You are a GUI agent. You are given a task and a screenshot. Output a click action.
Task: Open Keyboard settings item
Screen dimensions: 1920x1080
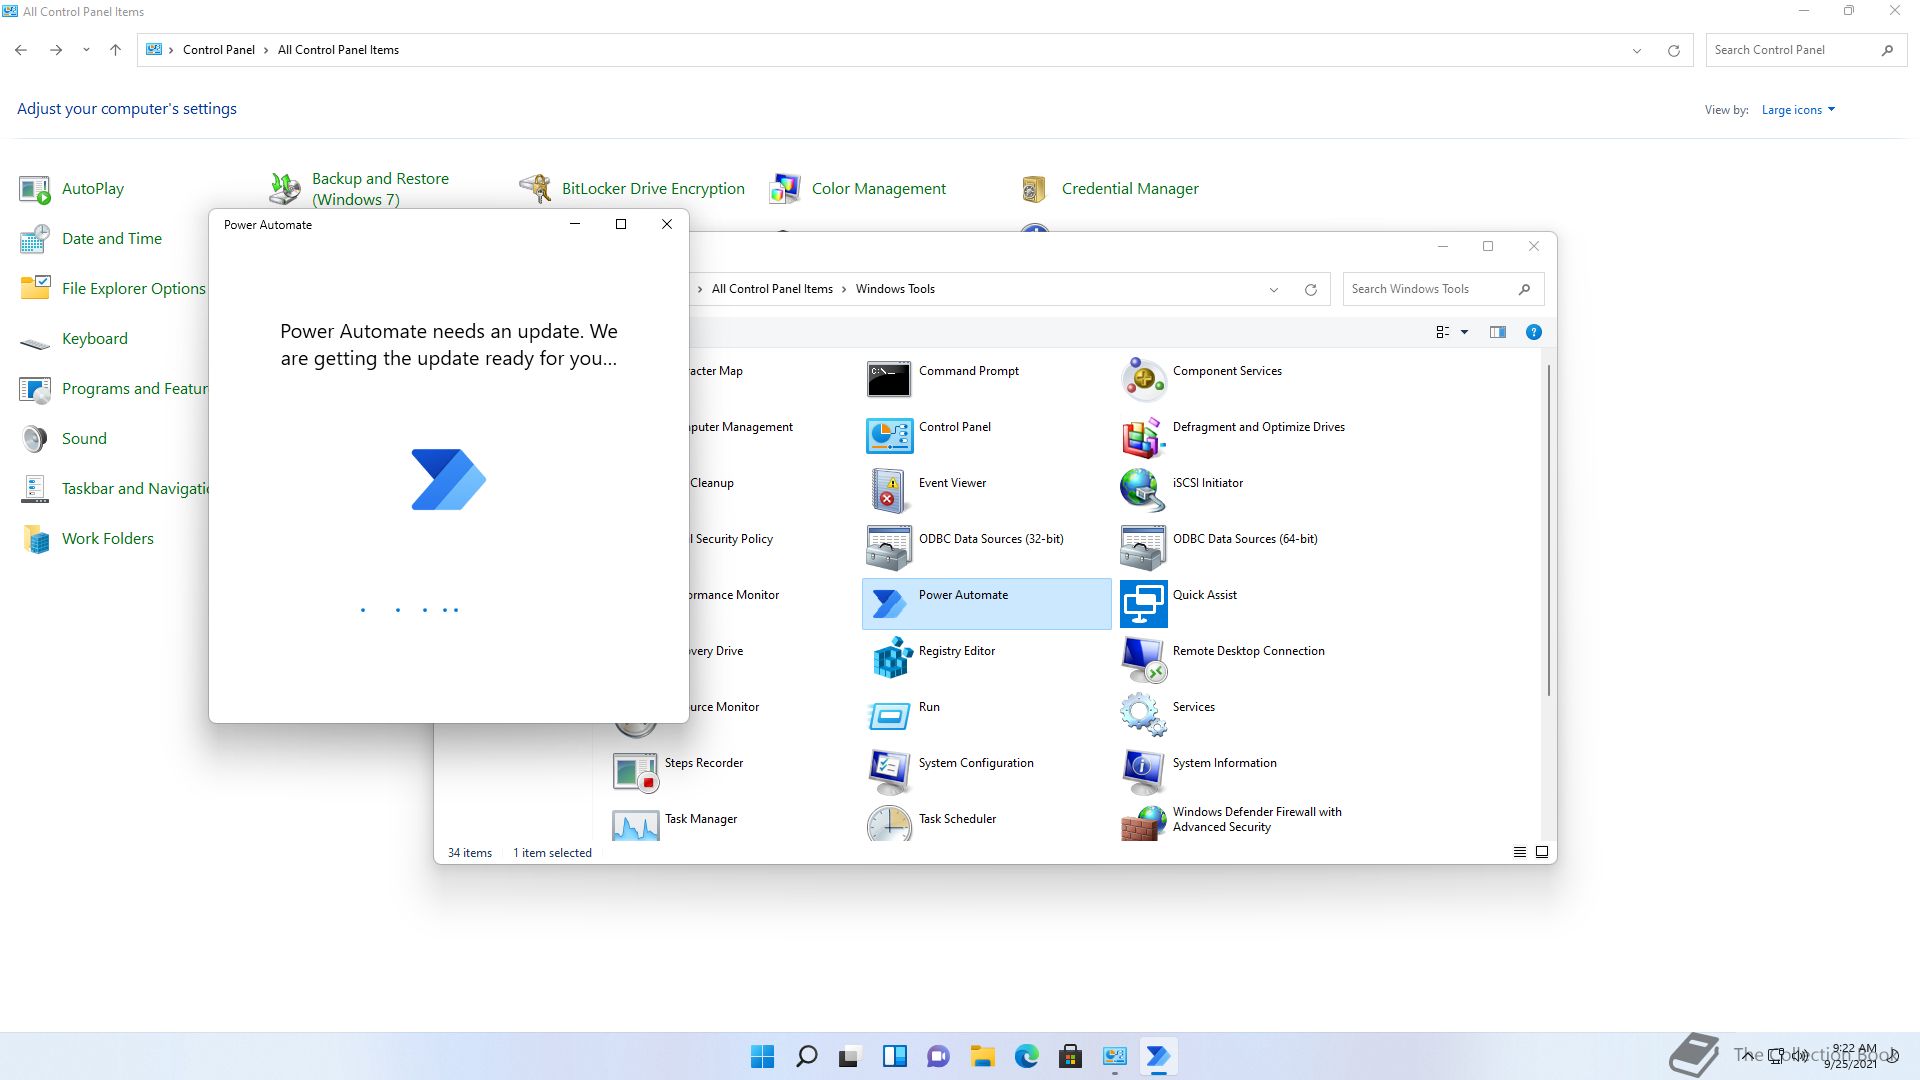tap(73, 339)
